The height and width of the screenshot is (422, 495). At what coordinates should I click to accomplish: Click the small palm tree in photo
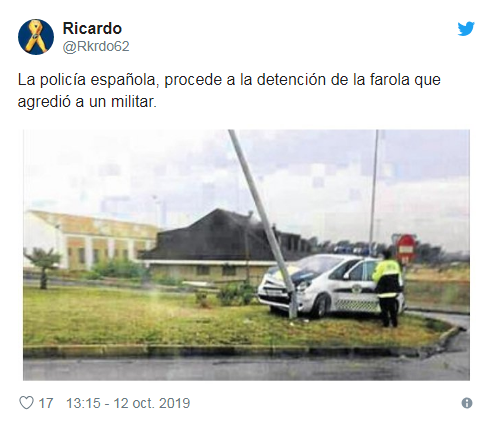tap(44, 267)
